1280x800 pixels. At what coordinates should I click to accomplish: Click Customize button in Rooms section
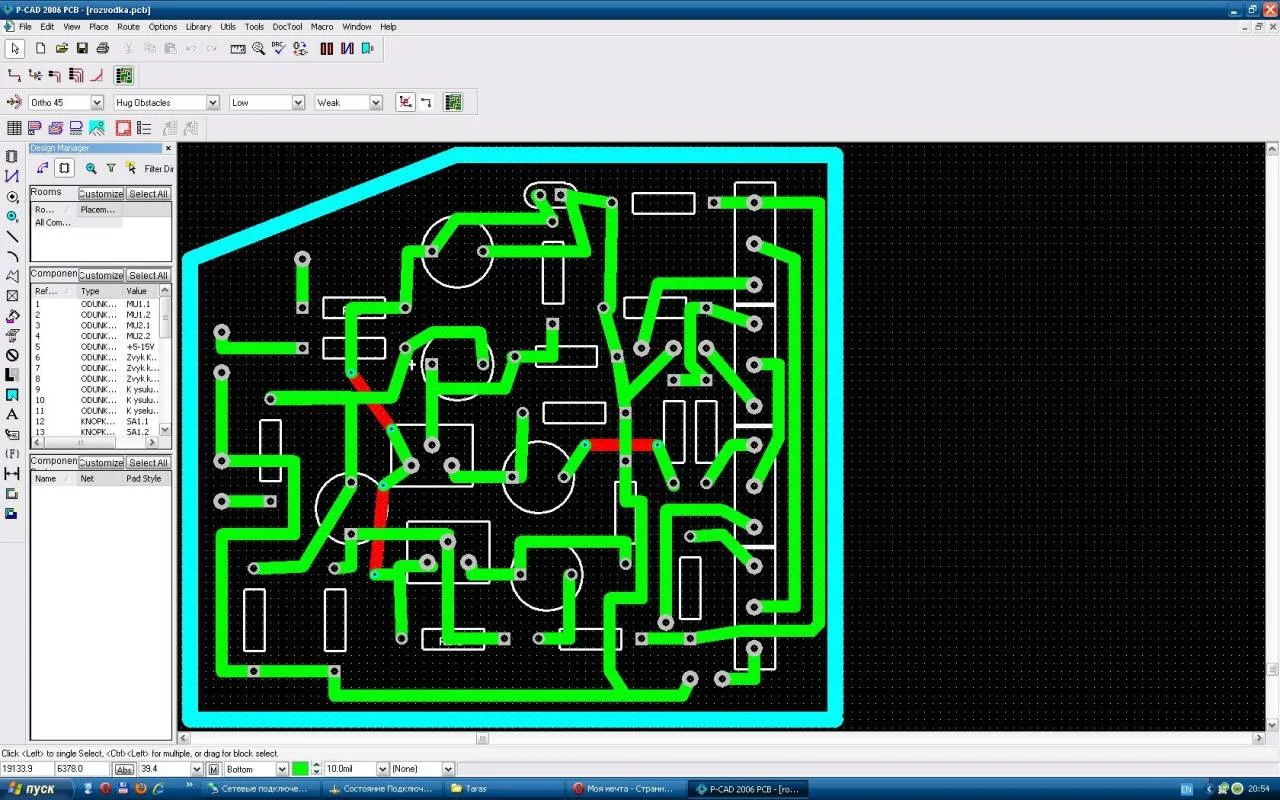[101, 193]
